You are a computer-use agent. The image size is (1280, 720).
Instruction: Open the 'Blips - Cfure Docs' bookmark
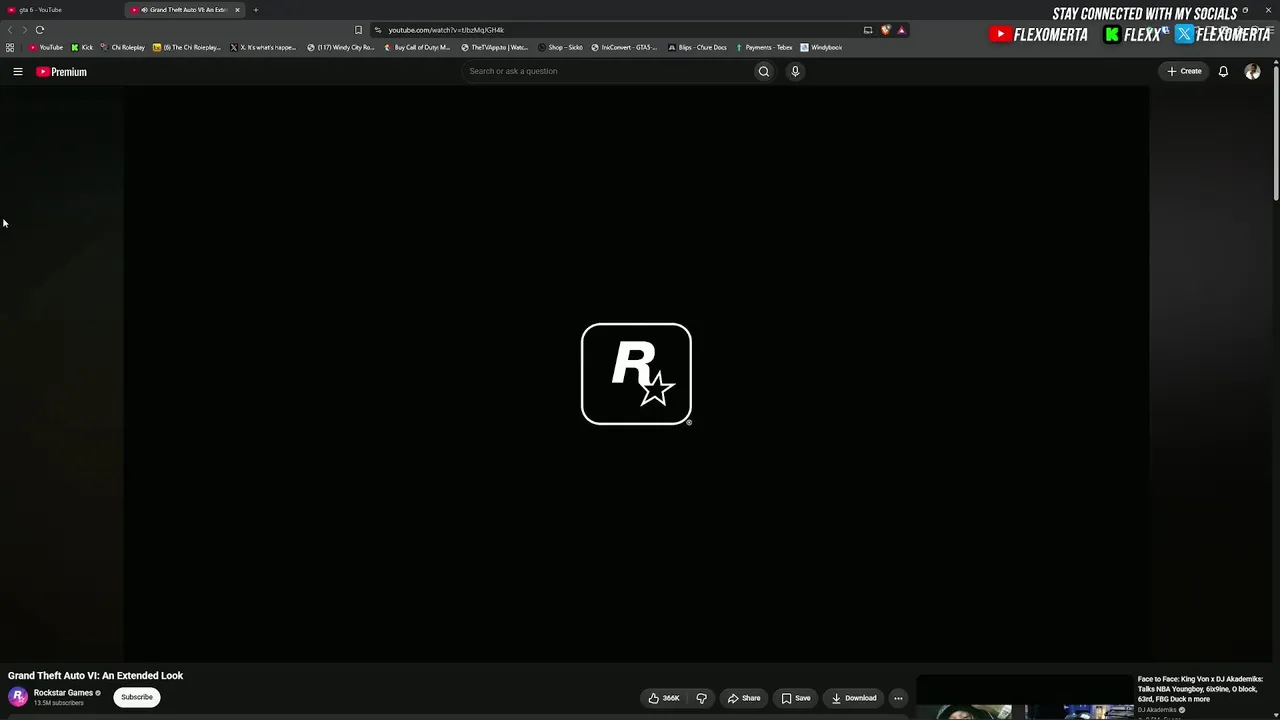(697, 48)
